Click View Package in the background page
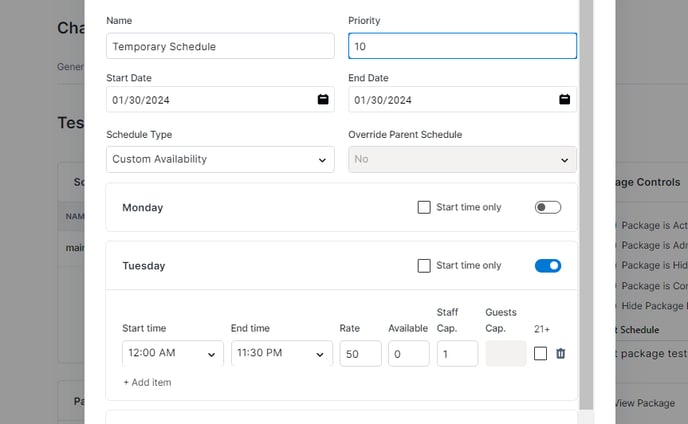 click(645, 403)
